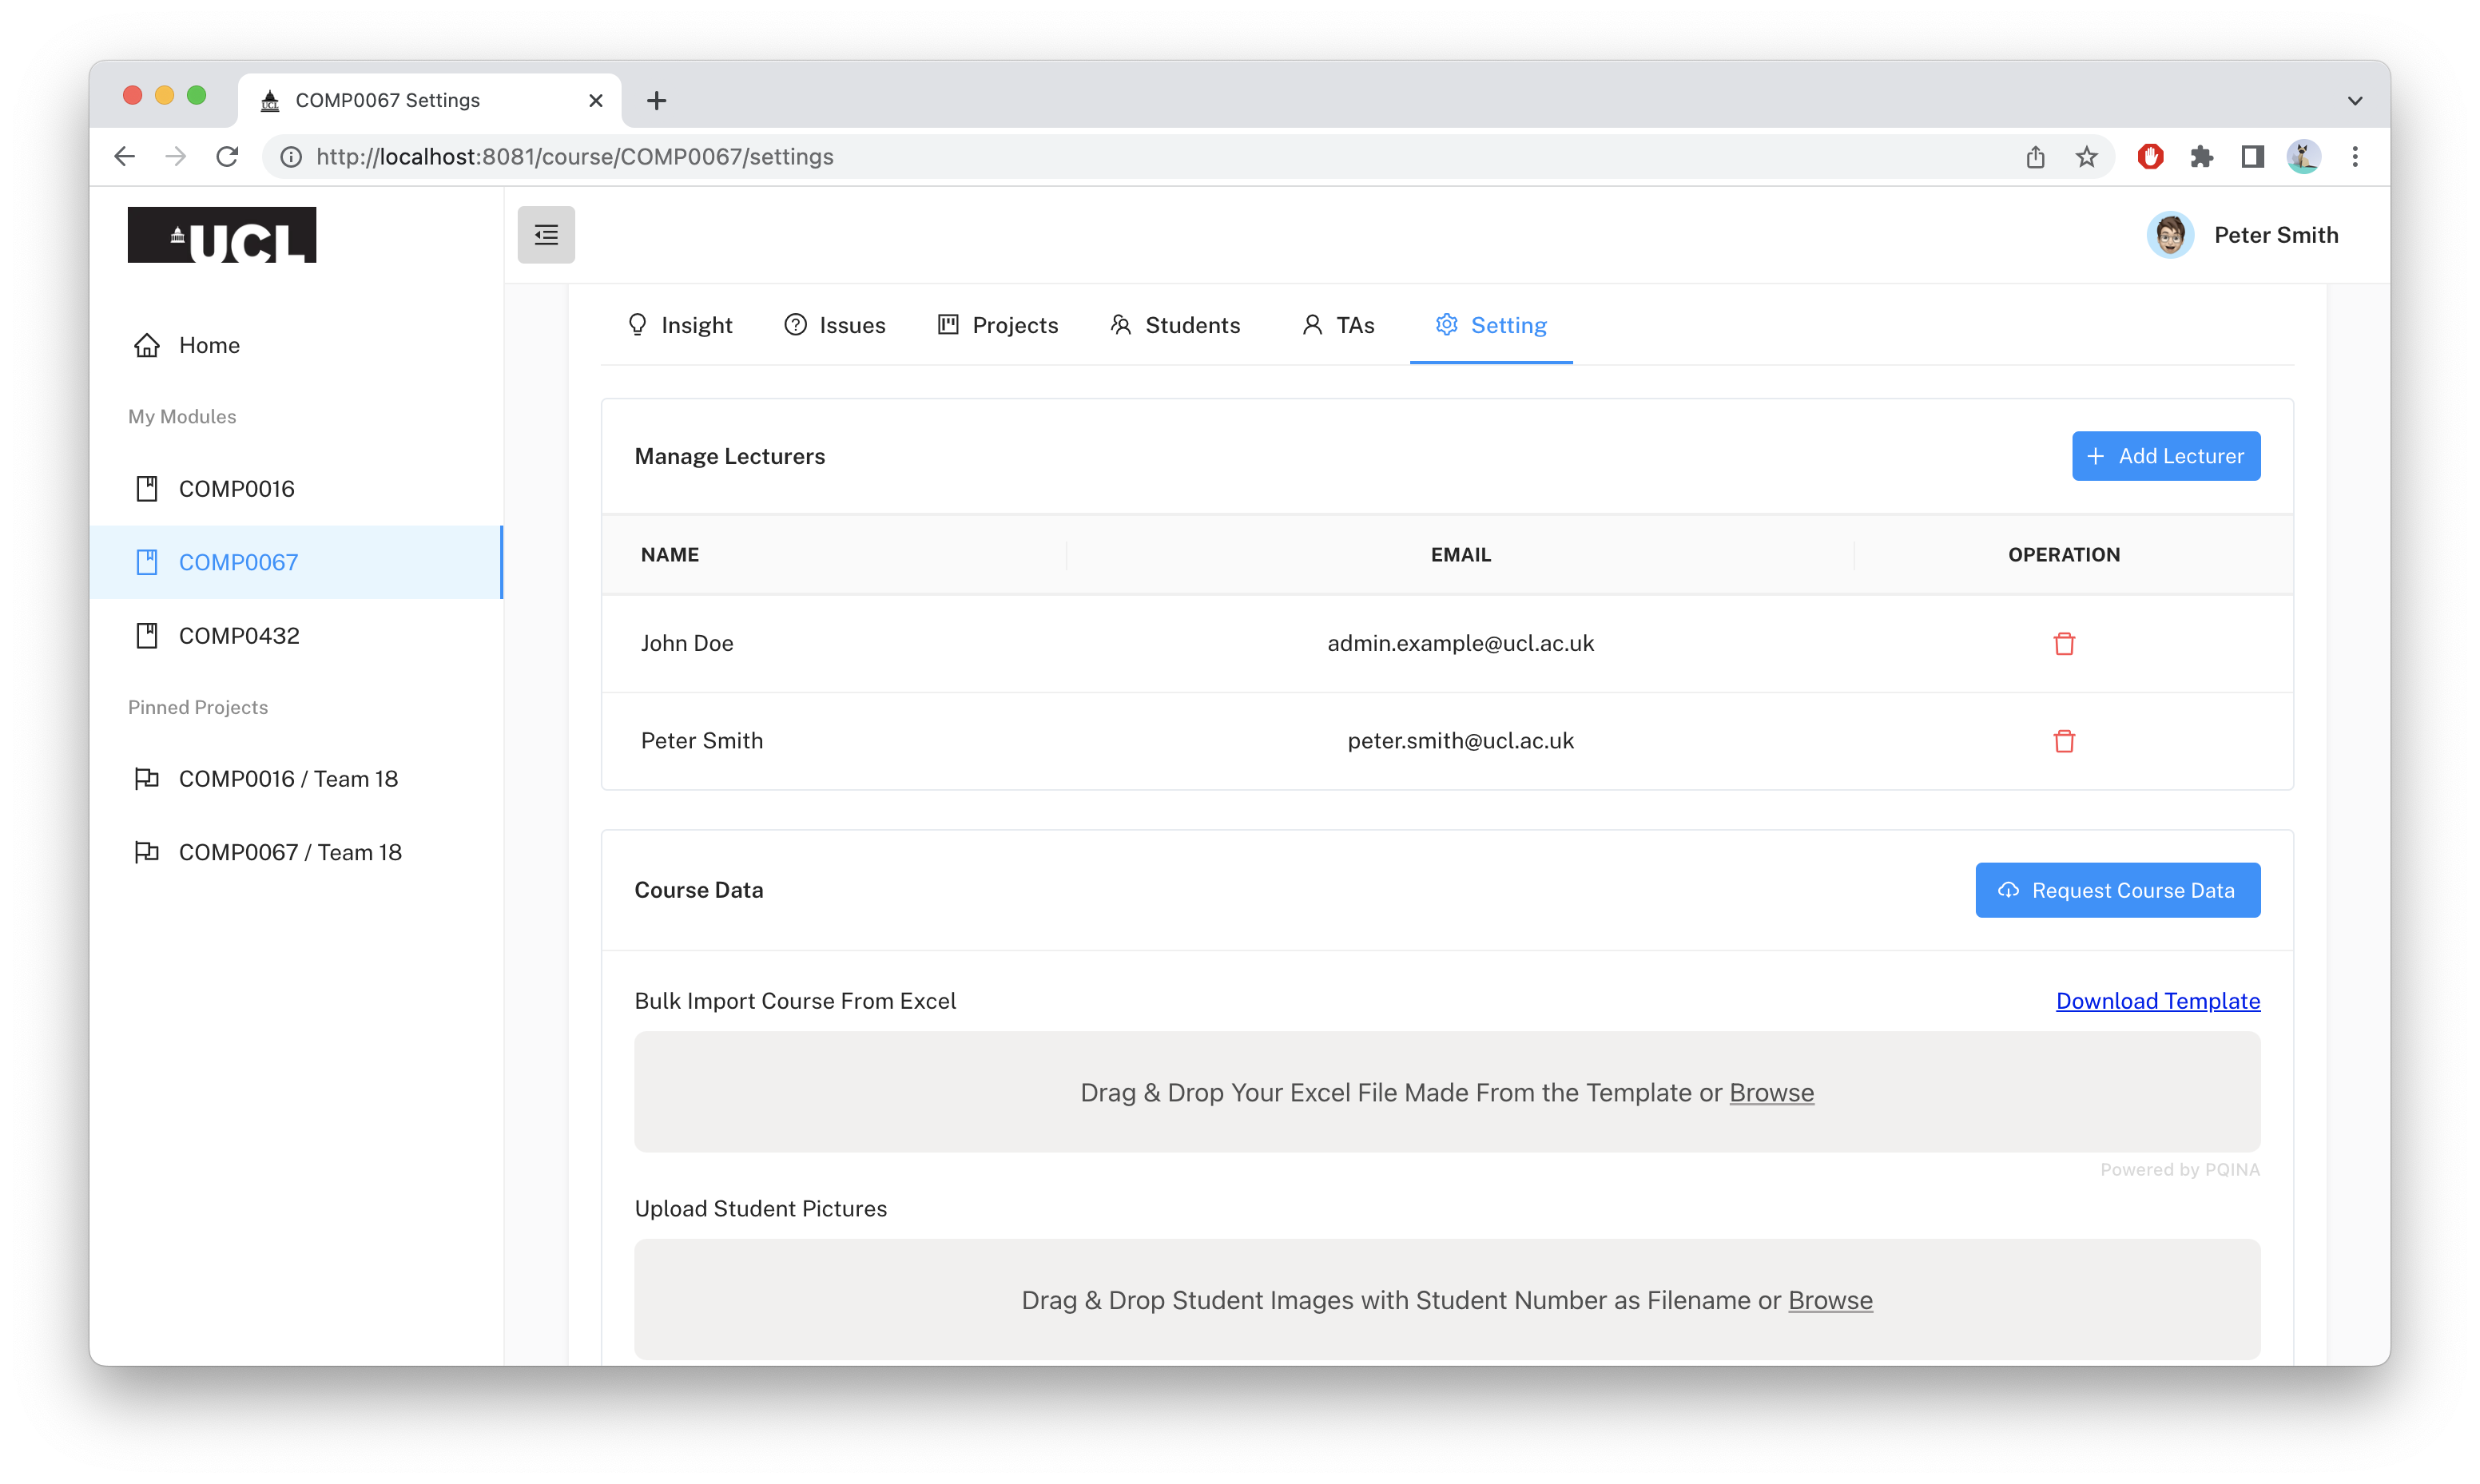Open the browser extensions puzzle icon
2480x1484 pixels.
point(2201,157)
